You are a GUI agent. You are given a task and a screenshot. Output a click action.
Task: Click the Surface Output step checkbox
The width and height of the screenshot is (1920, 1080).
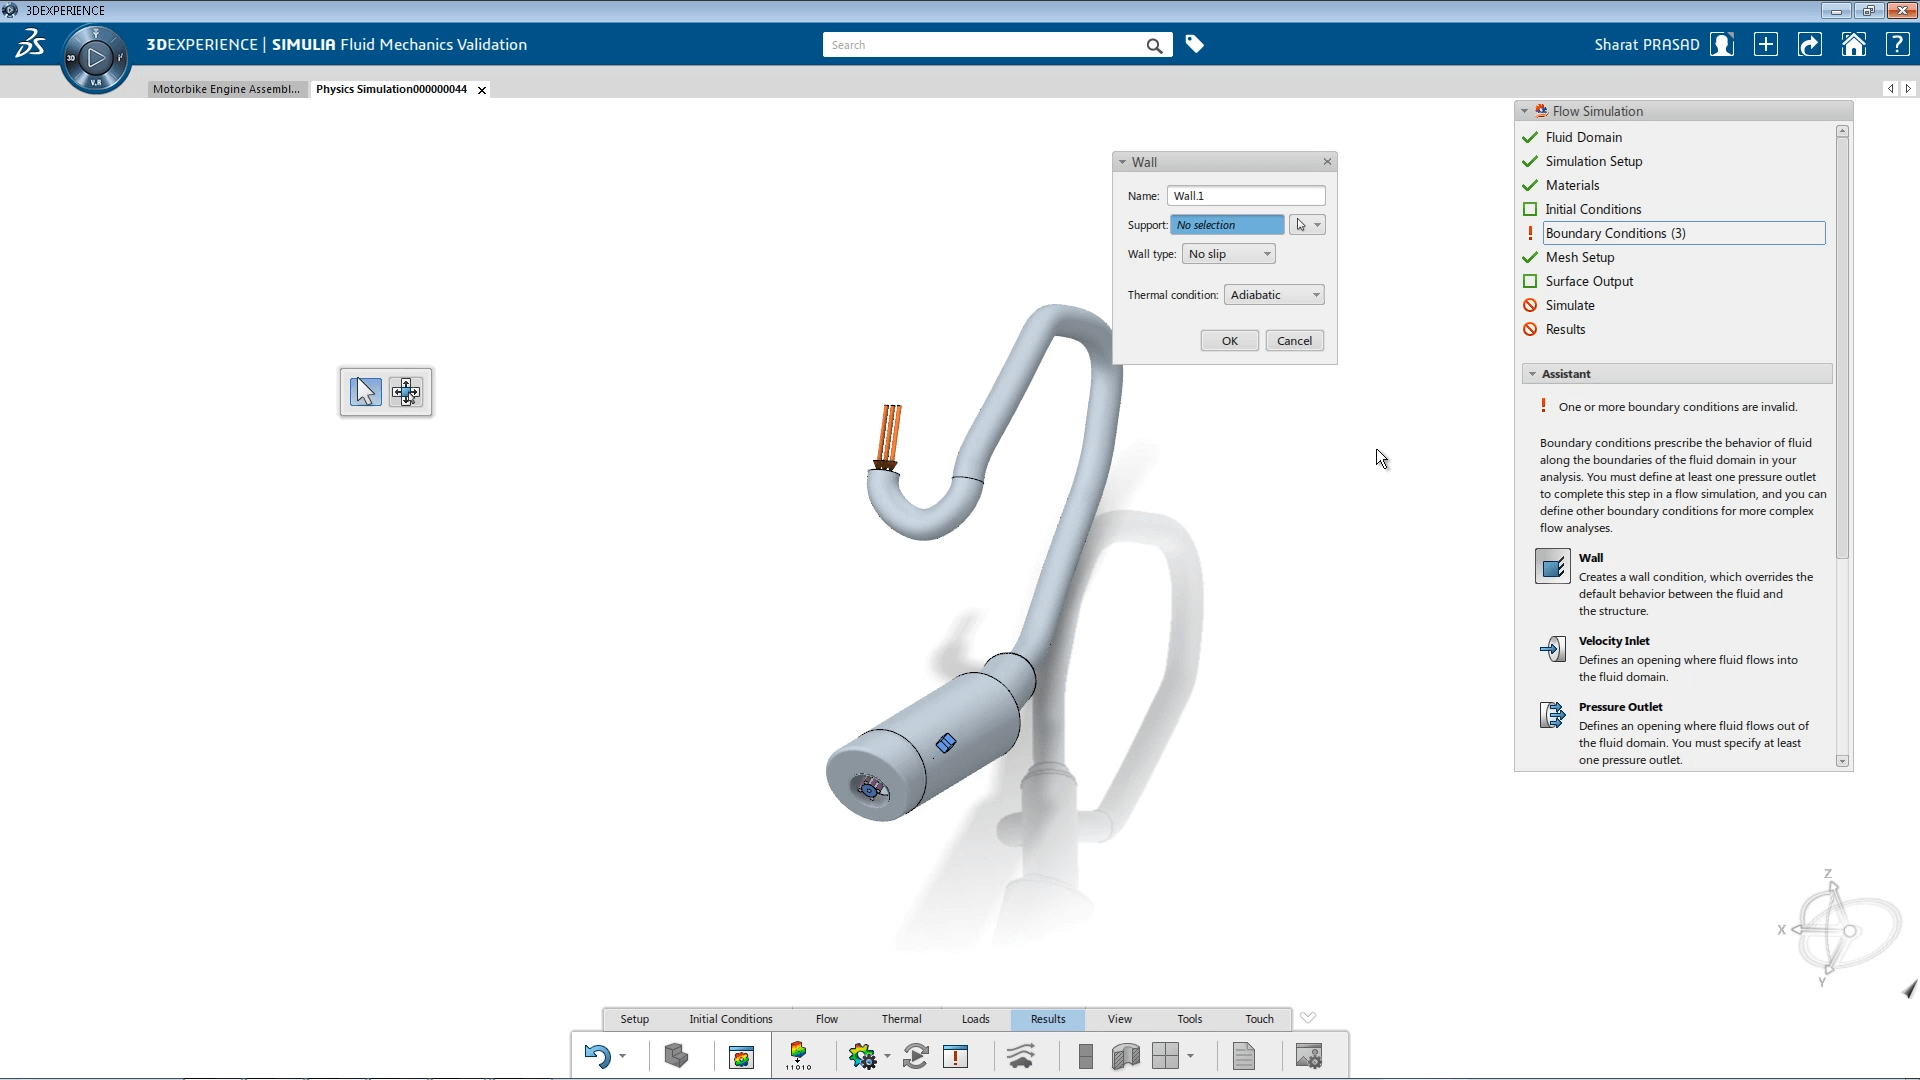(1530, 281)
